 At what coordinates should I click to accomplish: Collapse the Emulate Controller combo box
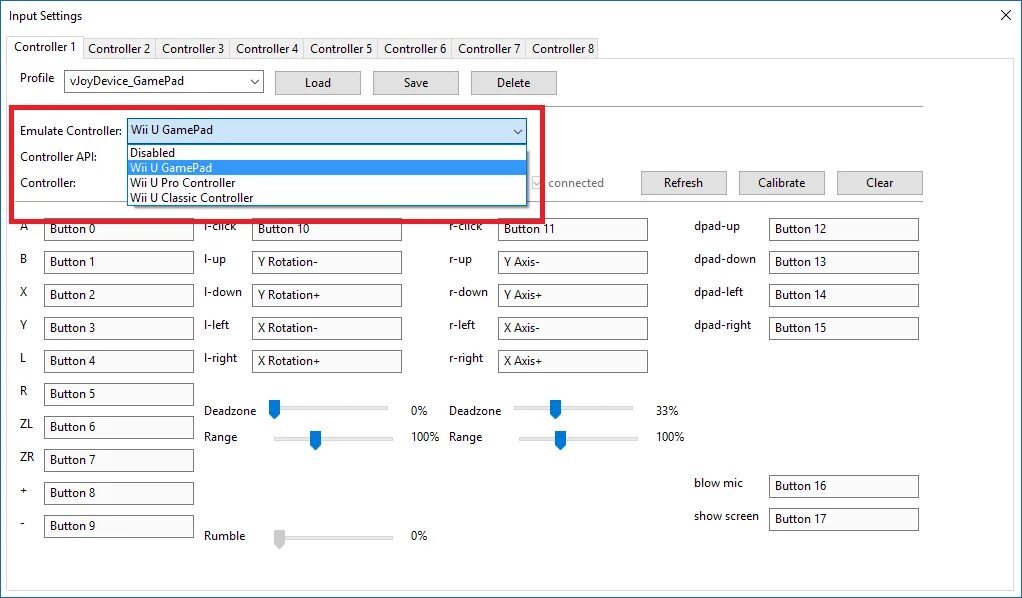[x=327, y=130]
